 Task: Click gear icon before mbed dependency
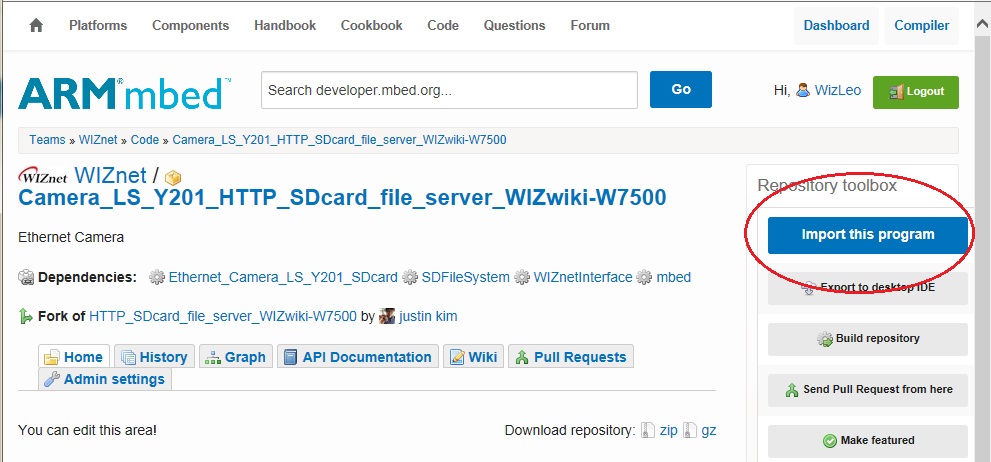(644, 277)
